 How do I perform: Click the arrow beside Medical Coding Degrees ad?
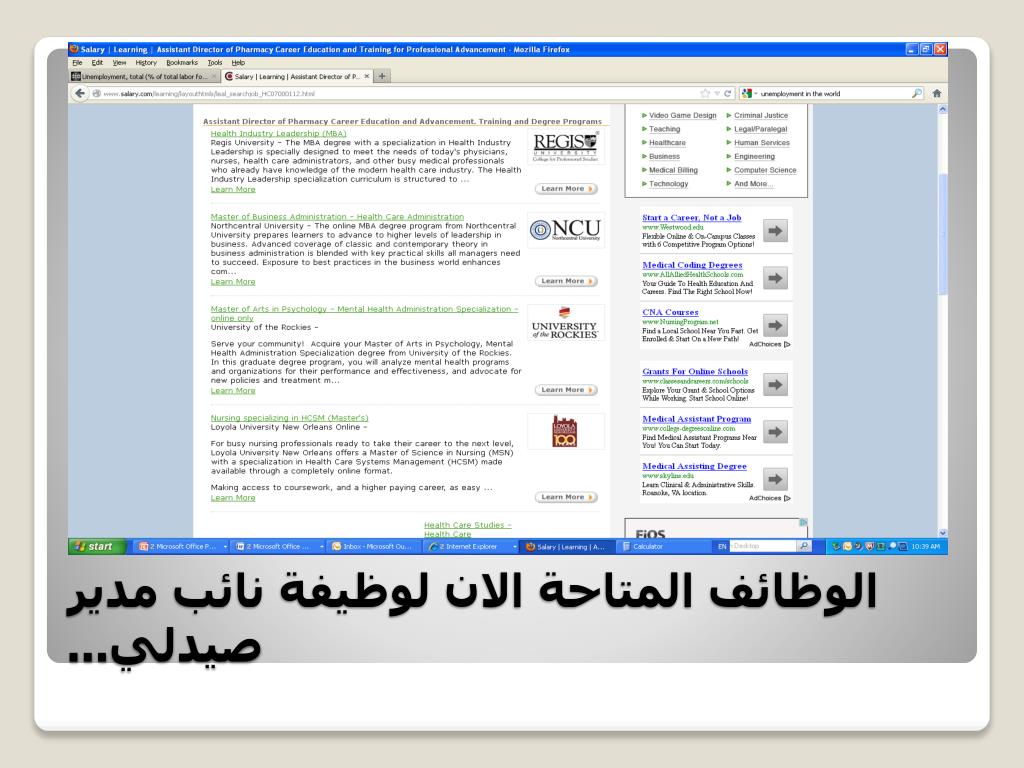pos(775,278)
